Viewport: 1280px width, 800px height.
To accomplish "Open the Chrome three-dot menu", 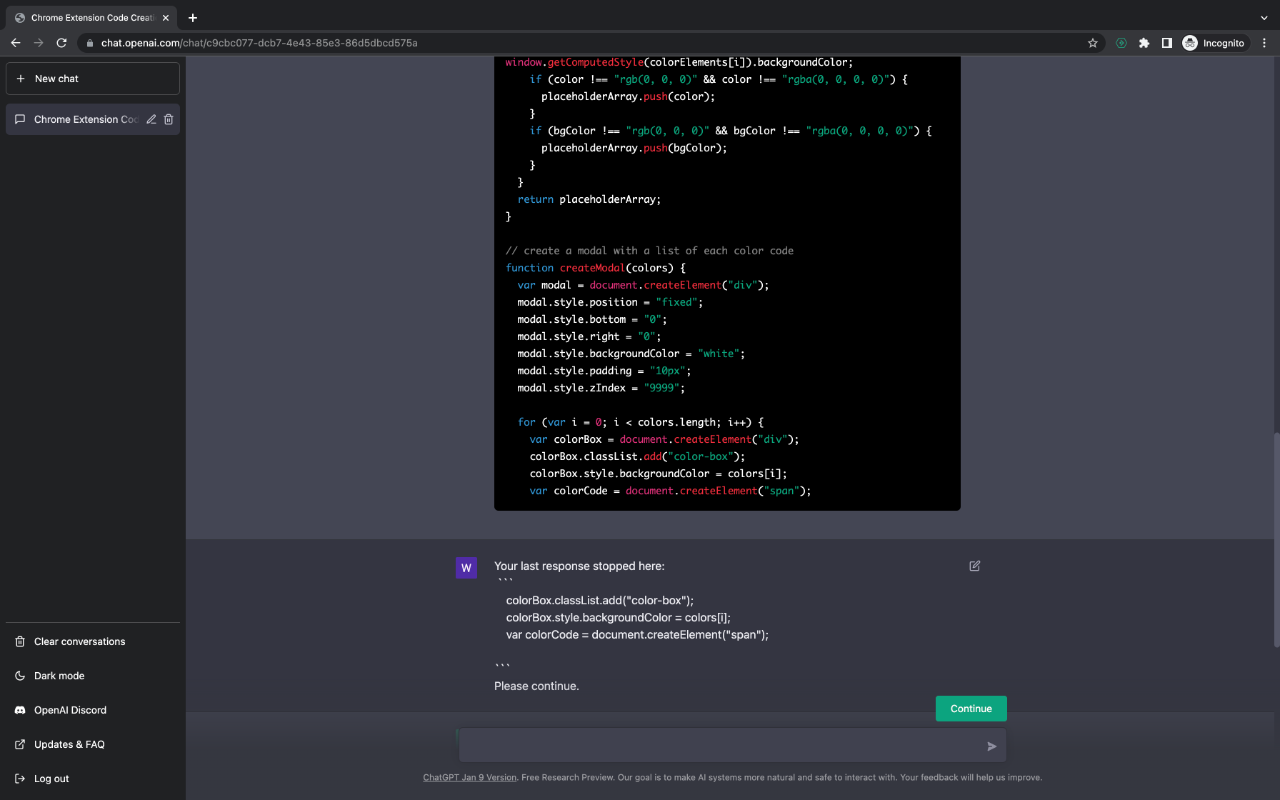I will [1264, 42].
